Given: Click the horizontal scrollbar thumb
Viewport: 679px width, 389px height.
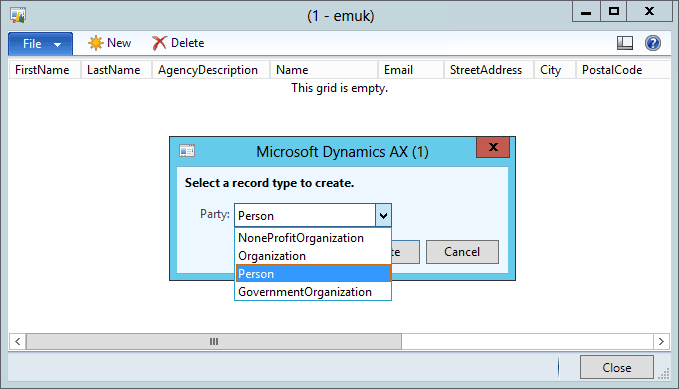Looking at the screenshot, I should click(x=213, y=341).
